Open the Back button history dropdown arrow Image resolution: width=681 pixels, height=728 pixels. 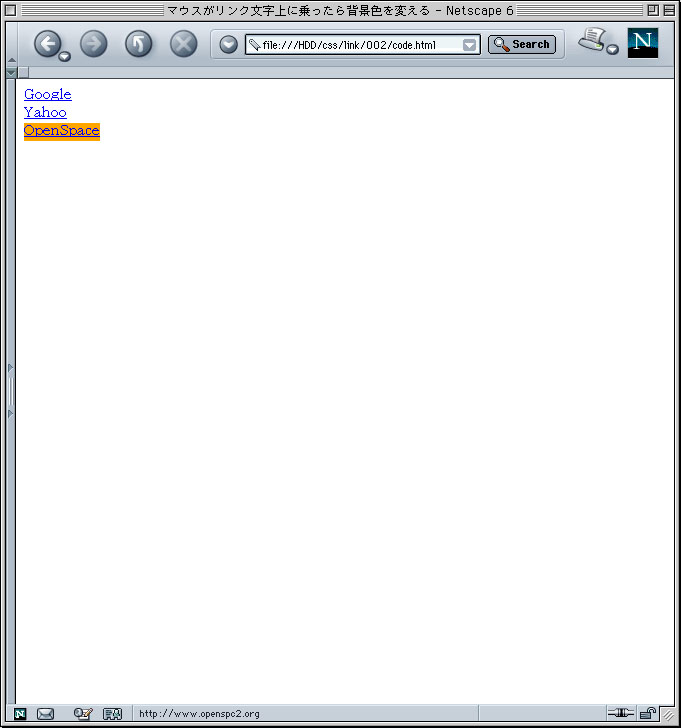click(x=65, y=56)
